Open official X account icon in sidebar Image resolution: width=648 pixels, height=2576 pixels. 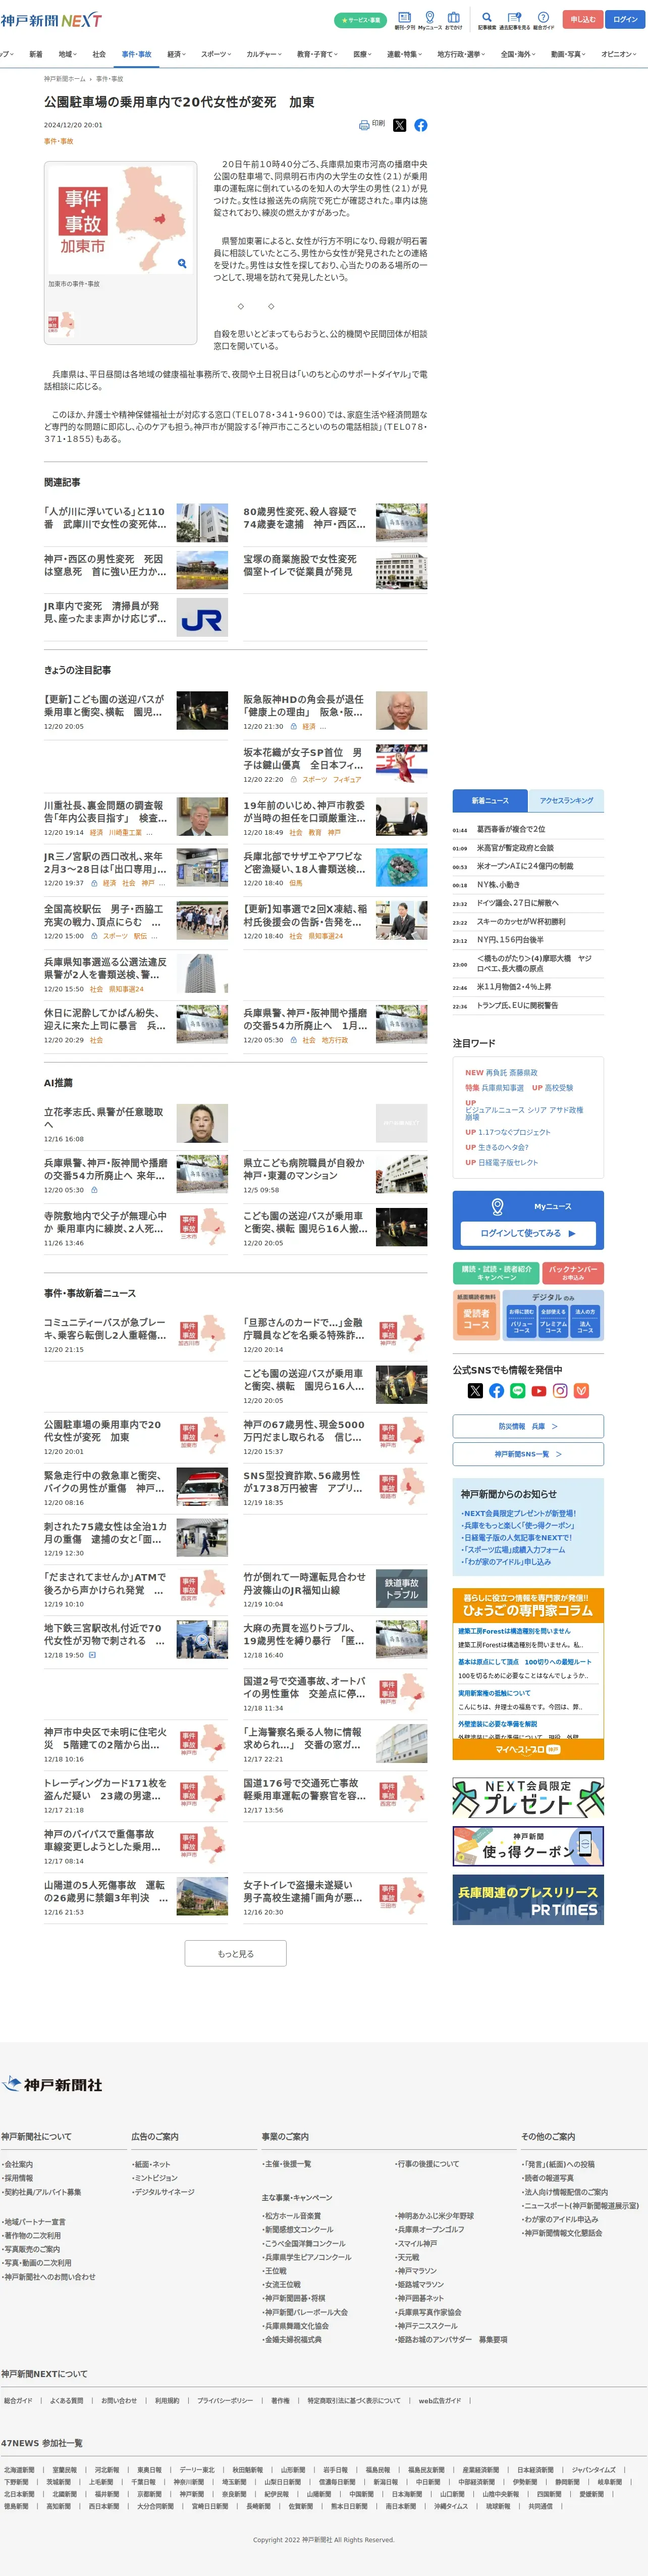click(475, 1391)
